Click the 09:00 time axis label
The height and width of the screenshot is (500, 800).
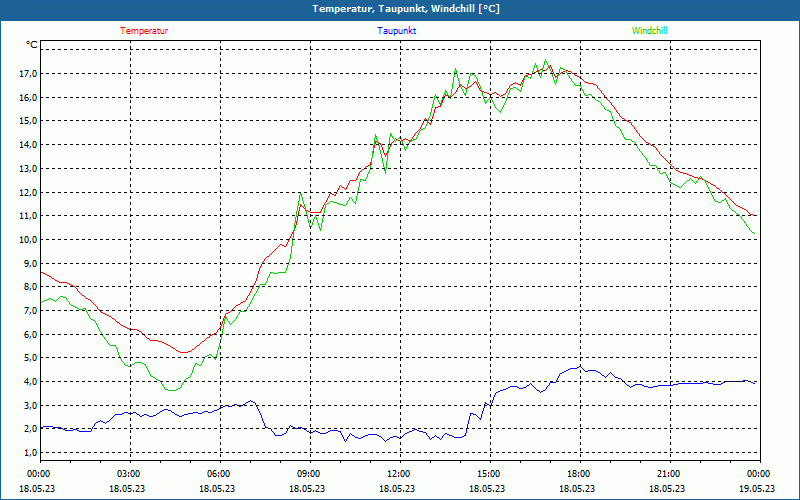point(309,474)
